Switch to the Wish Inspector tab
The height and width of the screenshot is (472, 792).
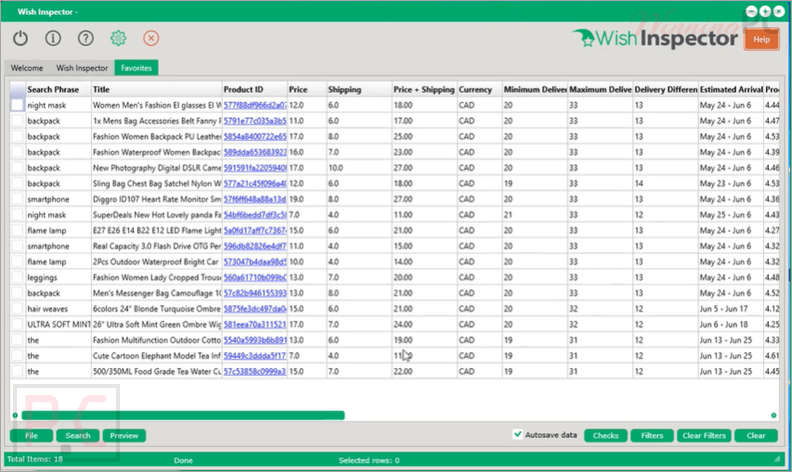pyautogui.click(x=82, y=68)
